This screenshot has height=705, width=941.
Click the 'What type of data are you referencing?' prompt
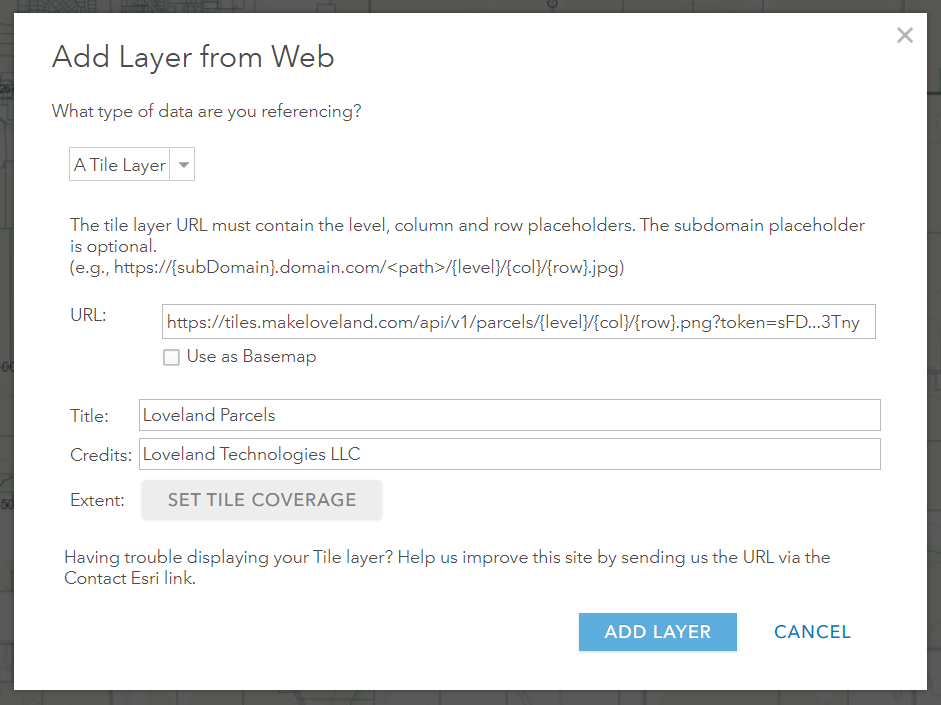206,111
